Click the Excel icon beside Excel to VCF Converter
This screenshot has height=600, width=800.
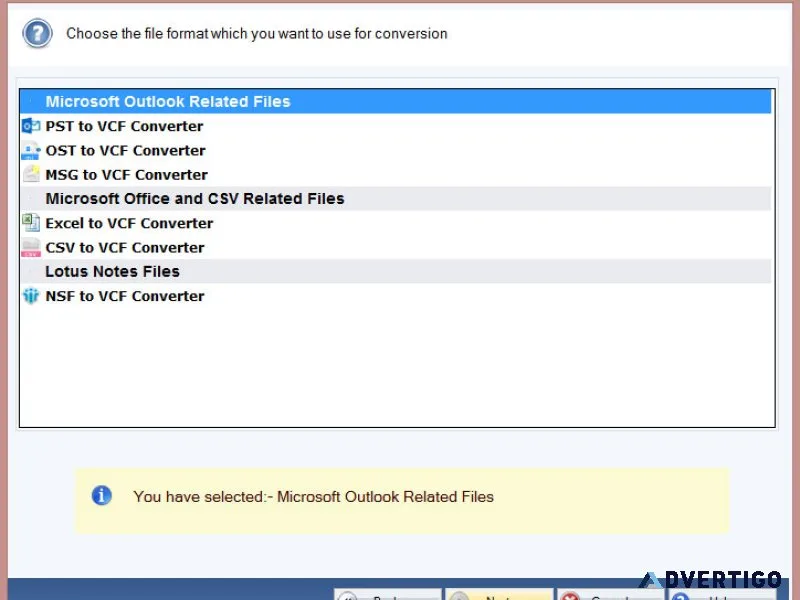[31, 223]
